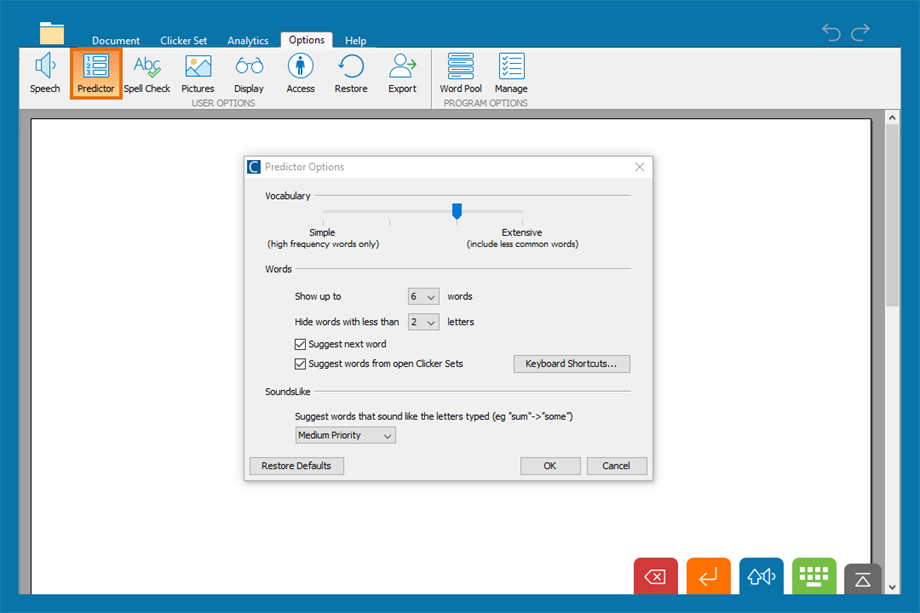Click the green keyboard icon at bottom
The width and height of the screenshot is (920, 613).
tap(813, 576)
